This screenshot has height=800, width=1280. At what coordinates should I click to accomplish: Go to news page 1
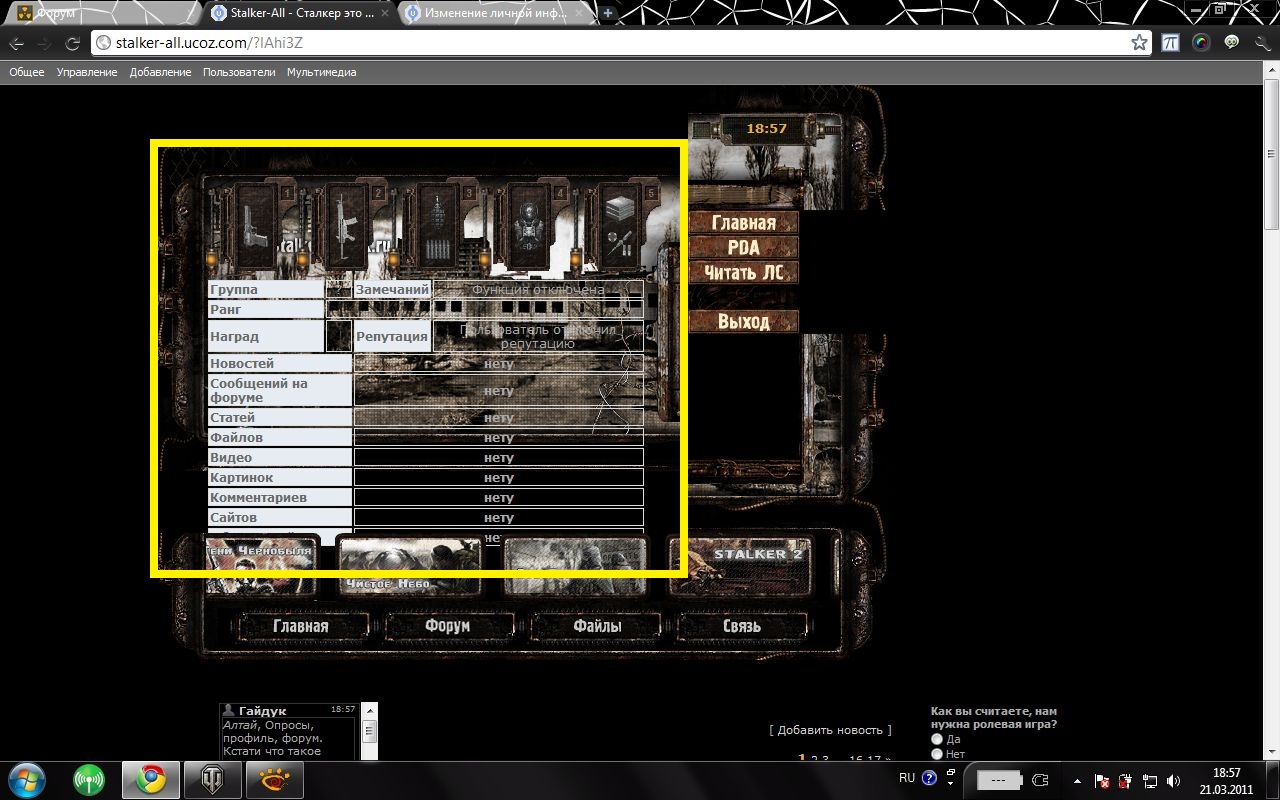(801, 758)
